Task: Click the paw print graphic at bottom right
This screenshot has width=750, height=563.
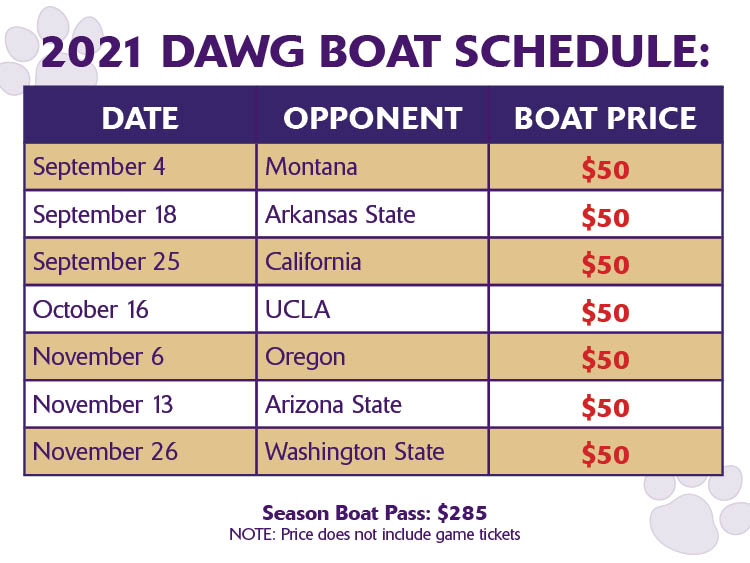Action: tap(697, 509)
